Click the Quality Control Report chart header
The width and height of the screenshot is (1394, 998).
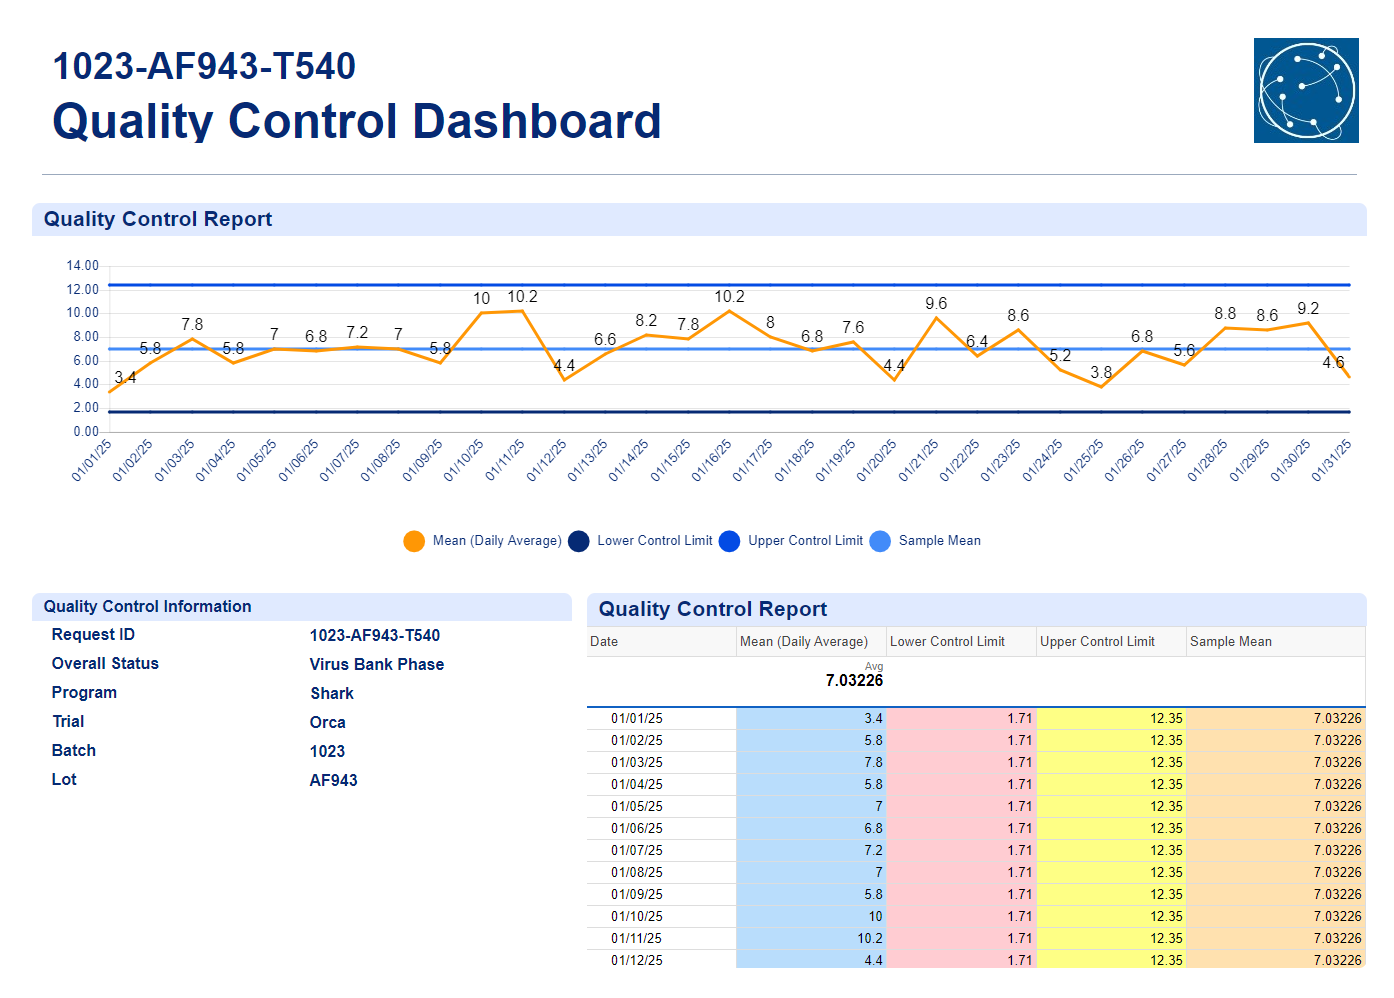point(158,220)
